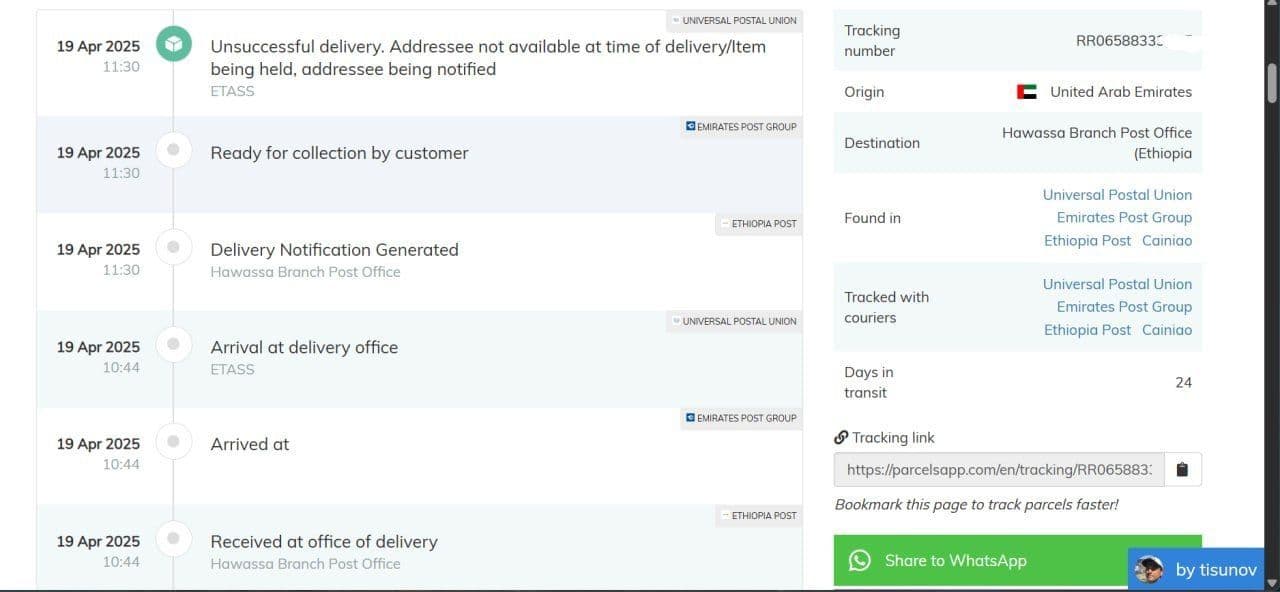Click the 'Unsuccessful delivery. Addressee not available' message
This screenshot has height=592, width=1280.
tap(488, 58)
